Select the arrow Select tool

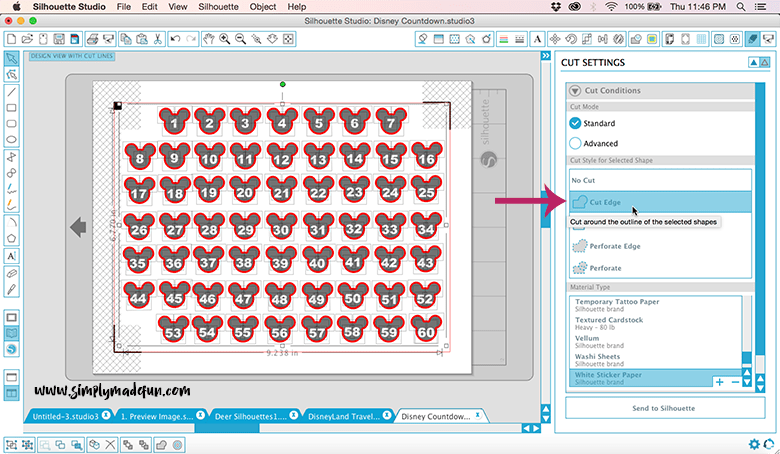click(x=11, y=58)
